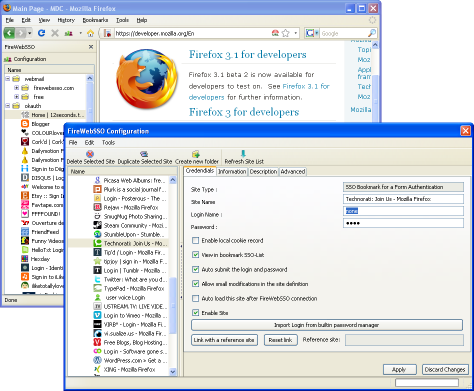Click the Reset link button
This screenshot has width=474, height=391.
tap(281, 340)
